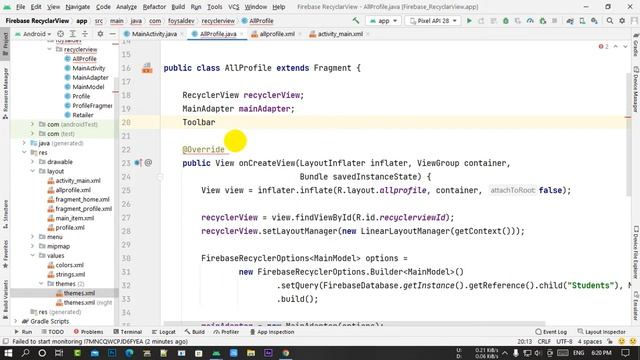640x360 pixels.
Task: Click the editor vertical scrollbar
Action: (628, 135)
